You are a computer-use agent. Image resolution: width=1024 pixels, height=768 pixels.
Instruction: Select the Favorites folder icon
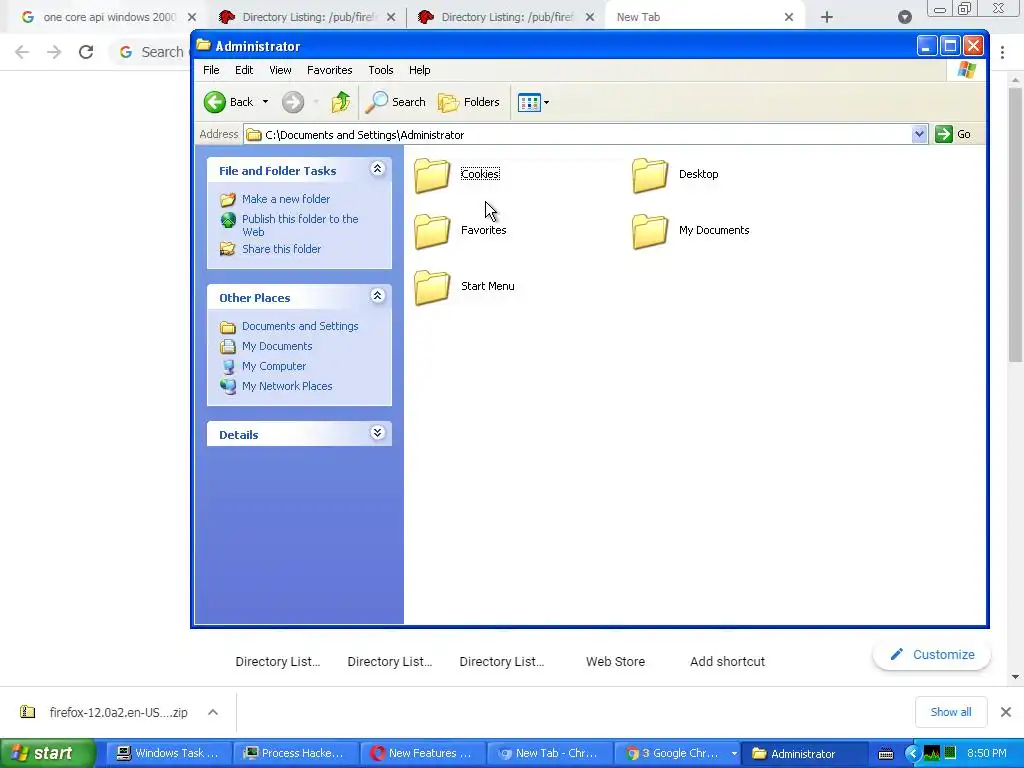point(432,232)
